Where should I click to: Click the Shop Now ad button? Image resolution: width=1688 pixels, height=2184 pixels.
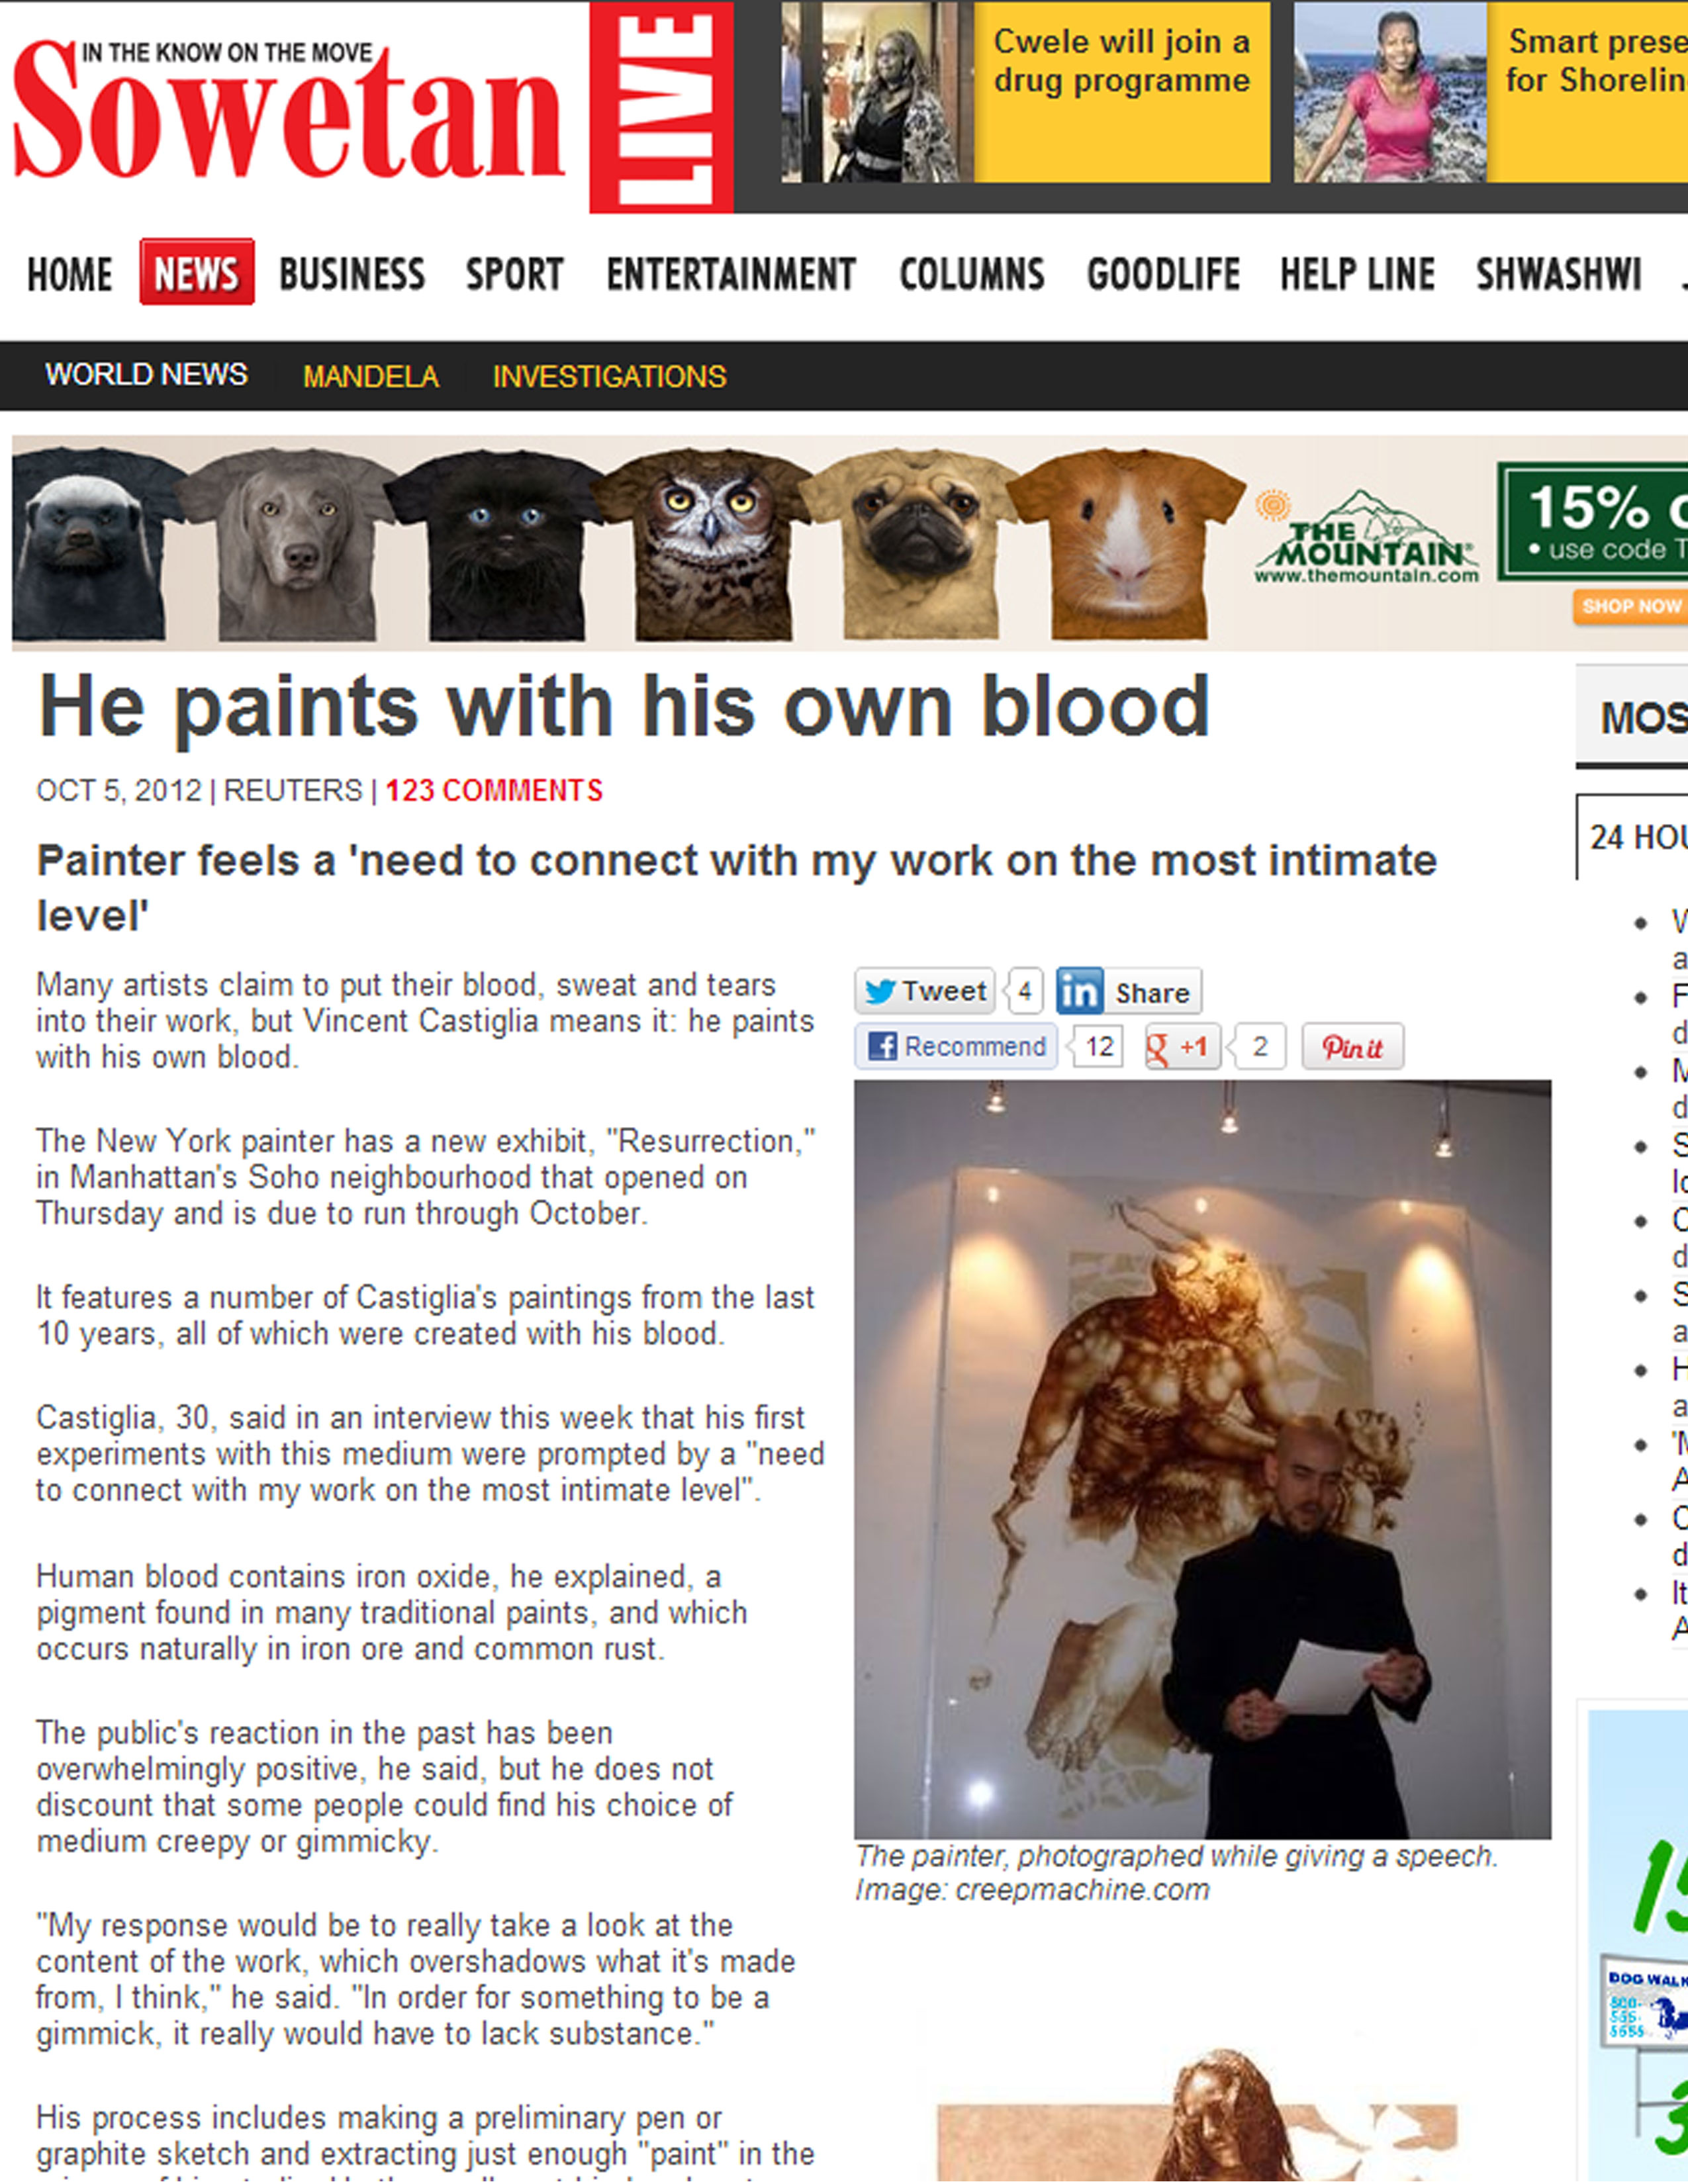pos(1630,606)
